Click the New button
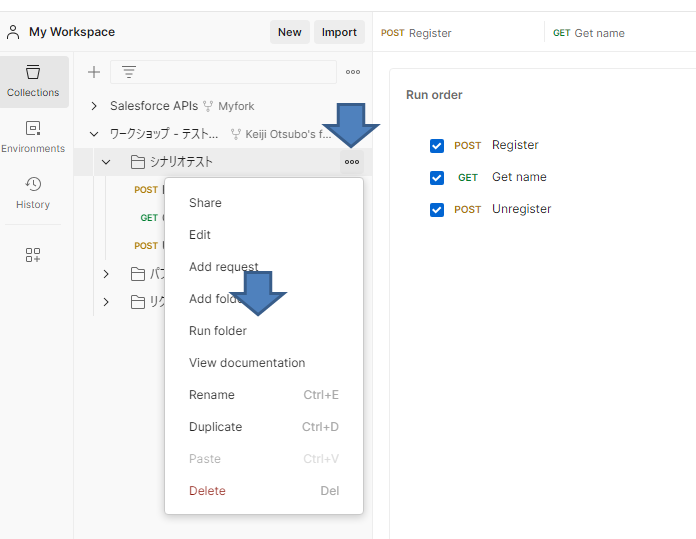696x539 pixels. [x=289, y=32]
